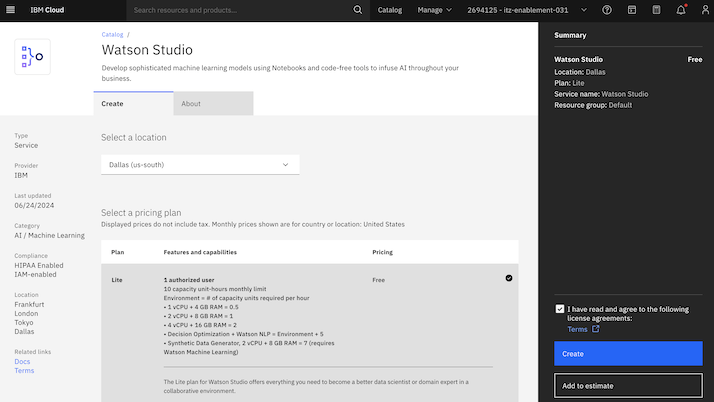Click the Plan column header

pyautogui.click(x=117, y=252)
